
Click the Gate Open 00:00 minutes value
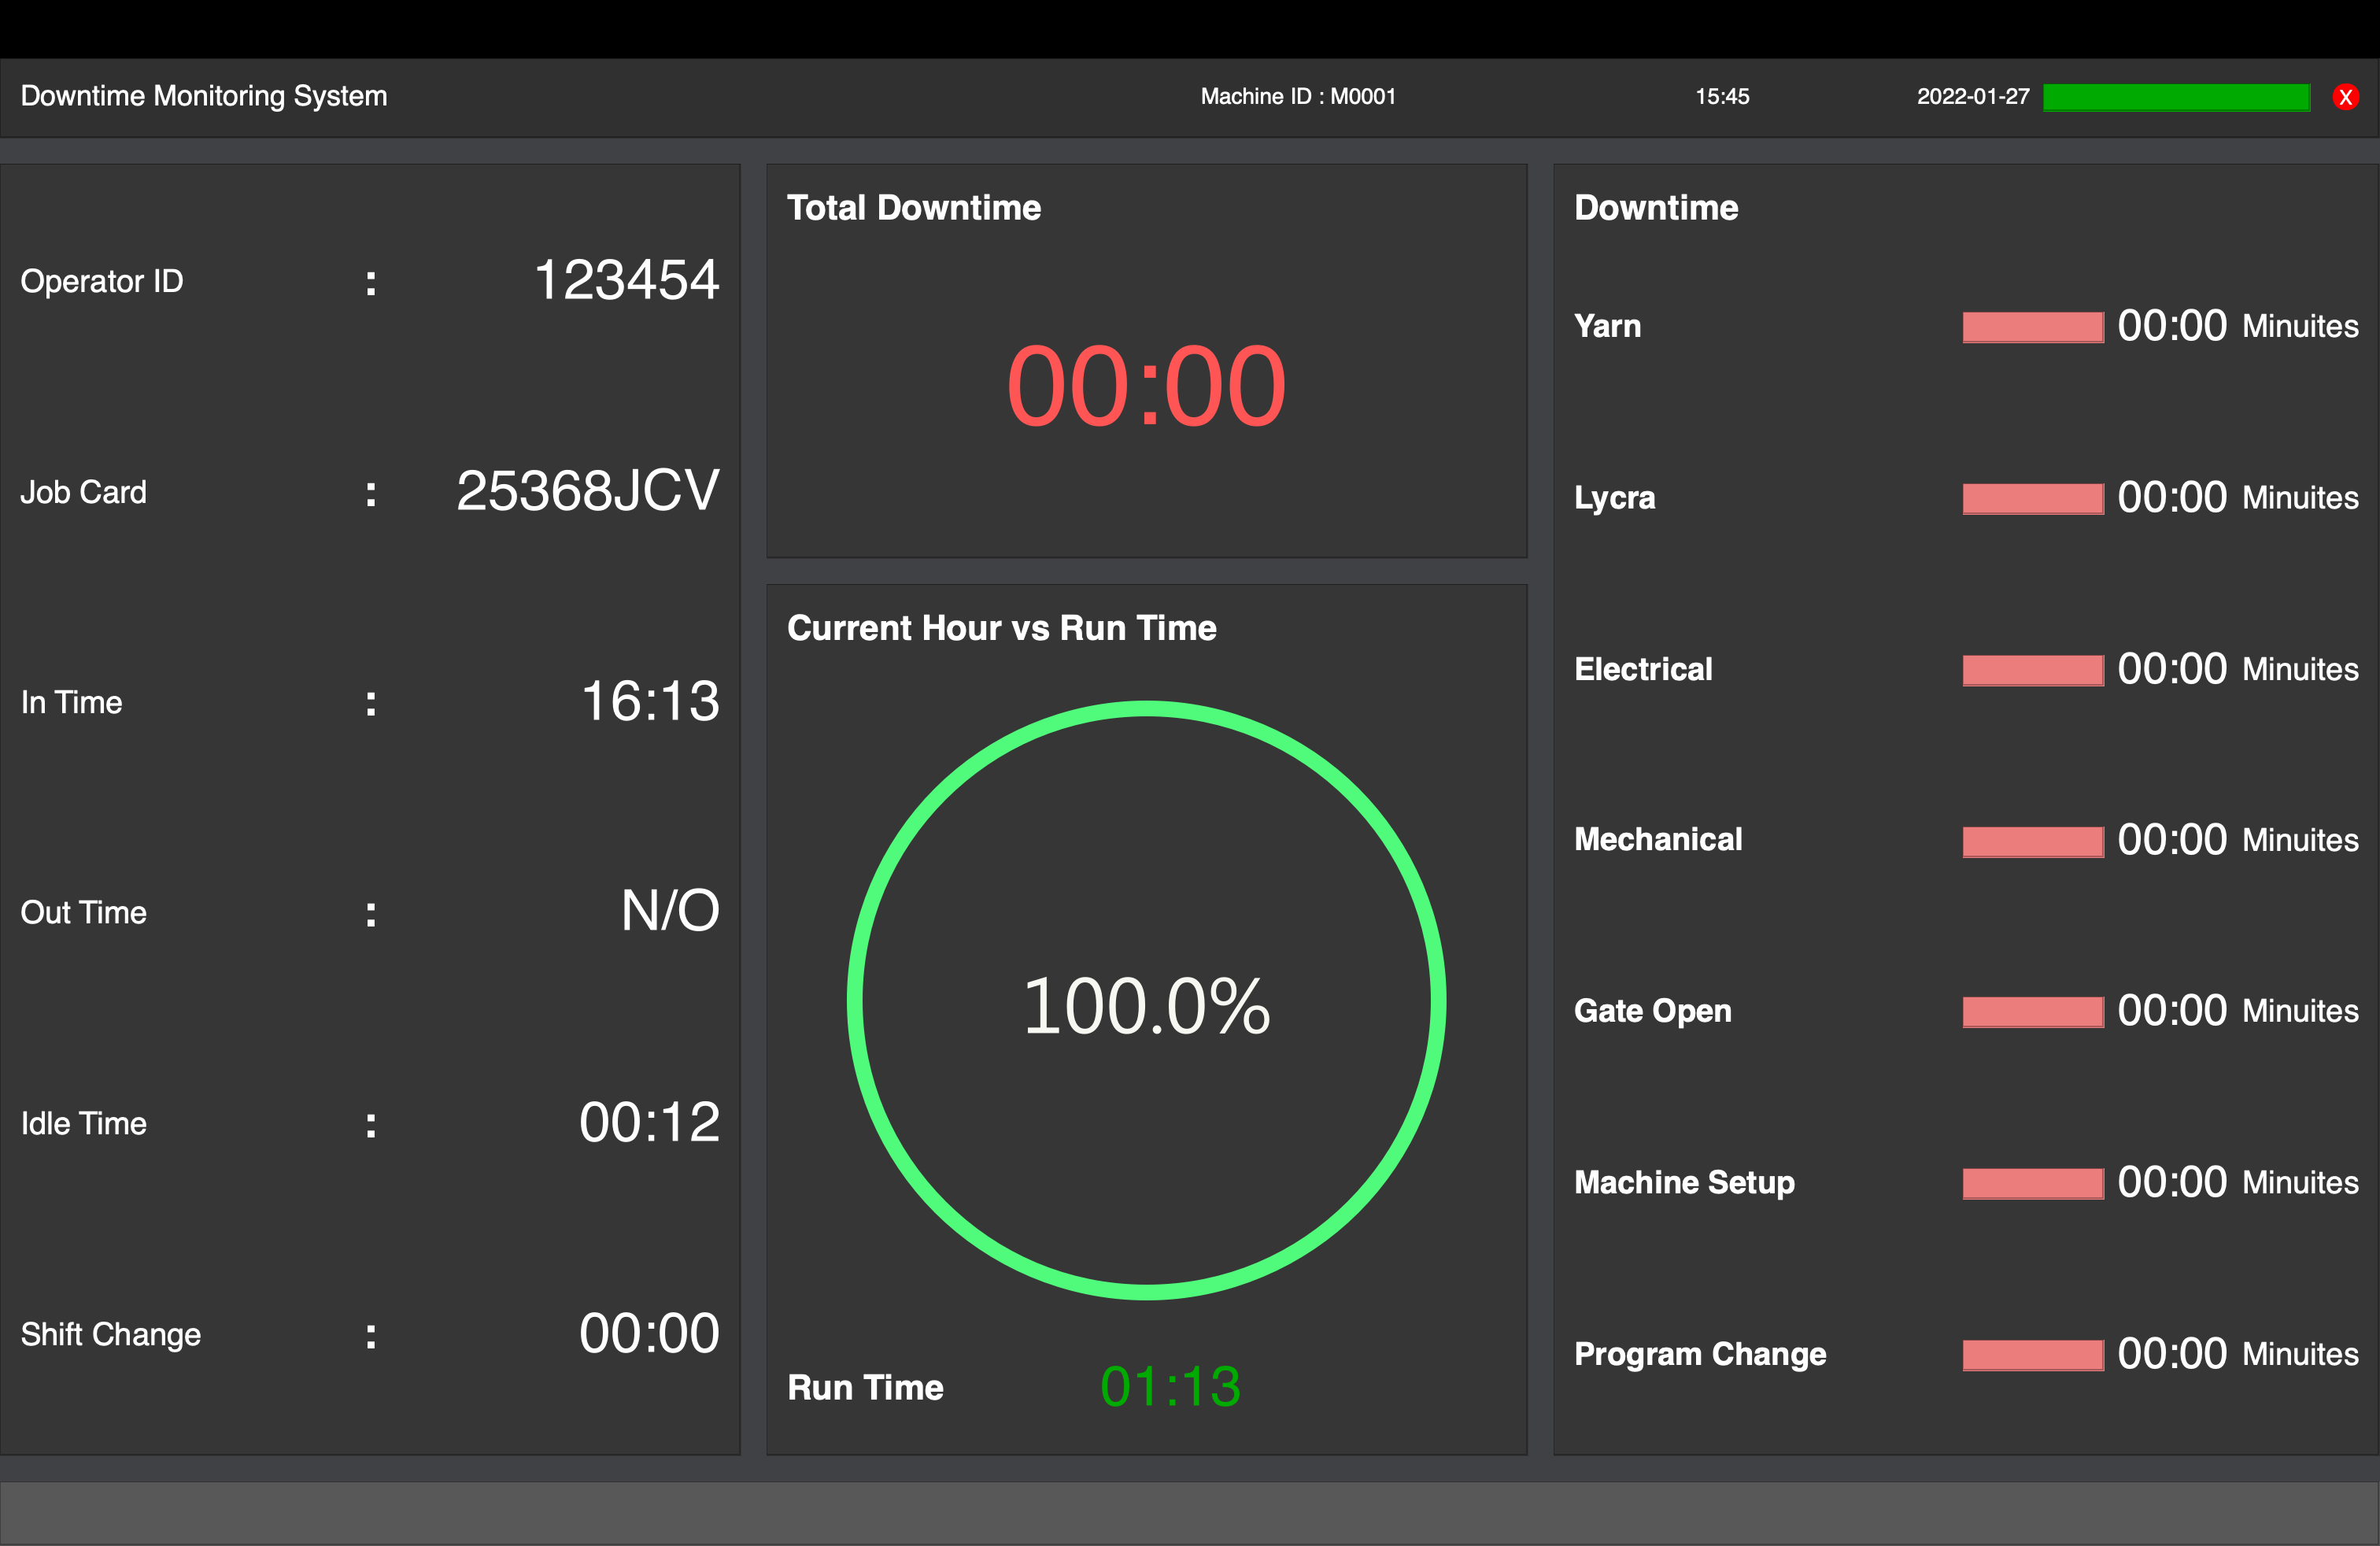coord(2172,1011)
